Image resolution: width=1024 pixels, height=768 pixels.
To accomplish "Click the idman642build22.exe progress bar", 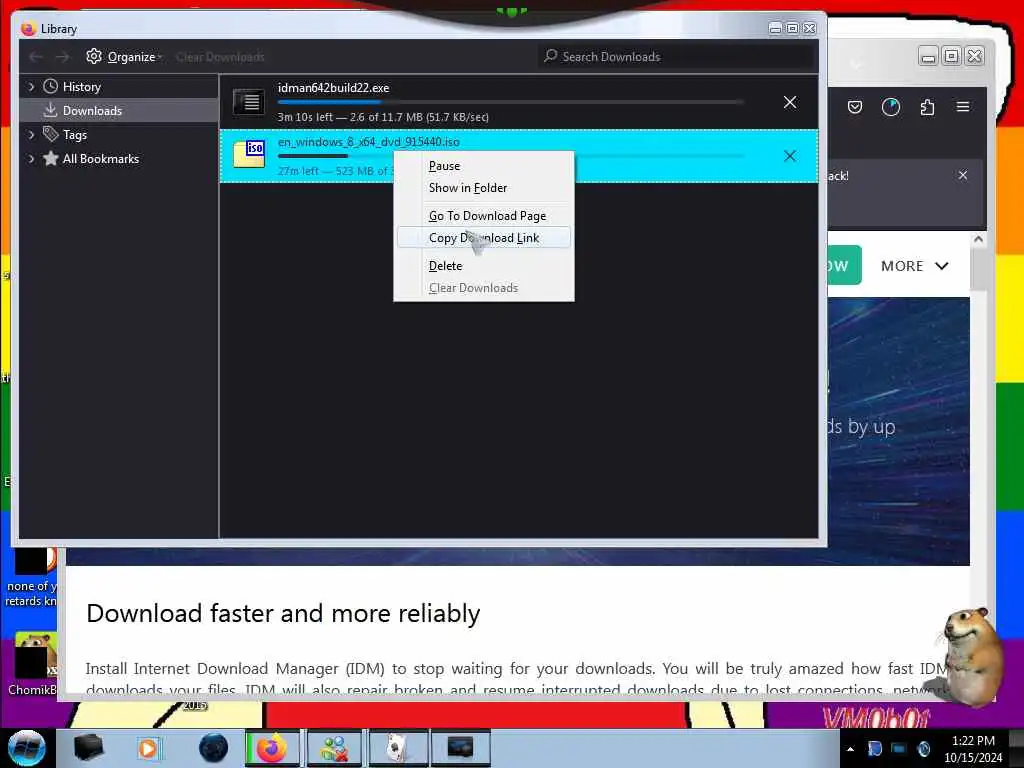I will (x=510, y=102).
